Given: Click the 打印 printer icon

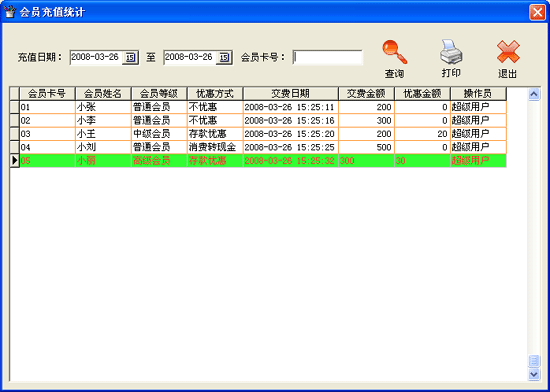Looking at the screenshot, I should coord(451,52).
